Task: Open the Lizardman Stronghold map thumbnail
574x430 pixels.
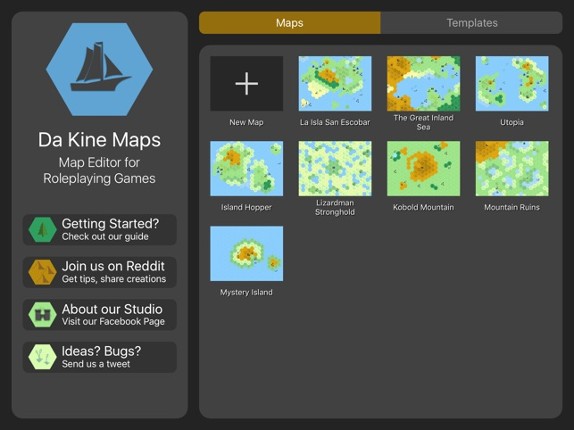Action: 335,168
